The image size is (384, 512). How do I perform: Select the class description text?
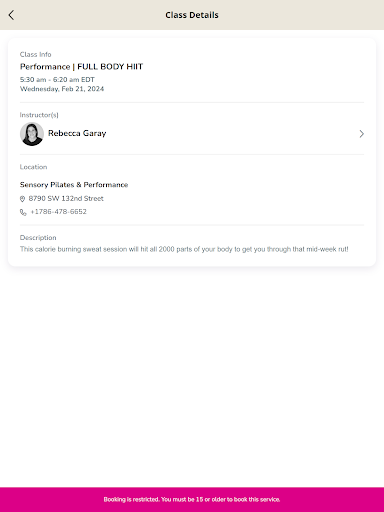pos(184,249)
